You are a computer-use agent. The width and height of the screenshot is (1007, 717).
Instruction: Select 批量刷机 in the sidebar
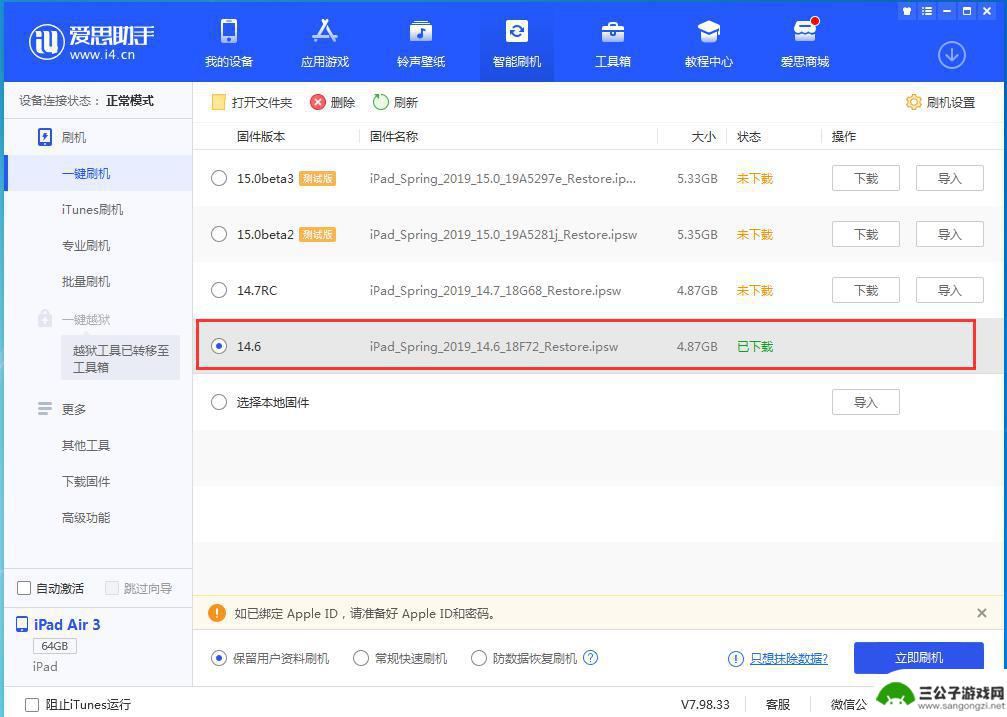click(x=86, y=281)
